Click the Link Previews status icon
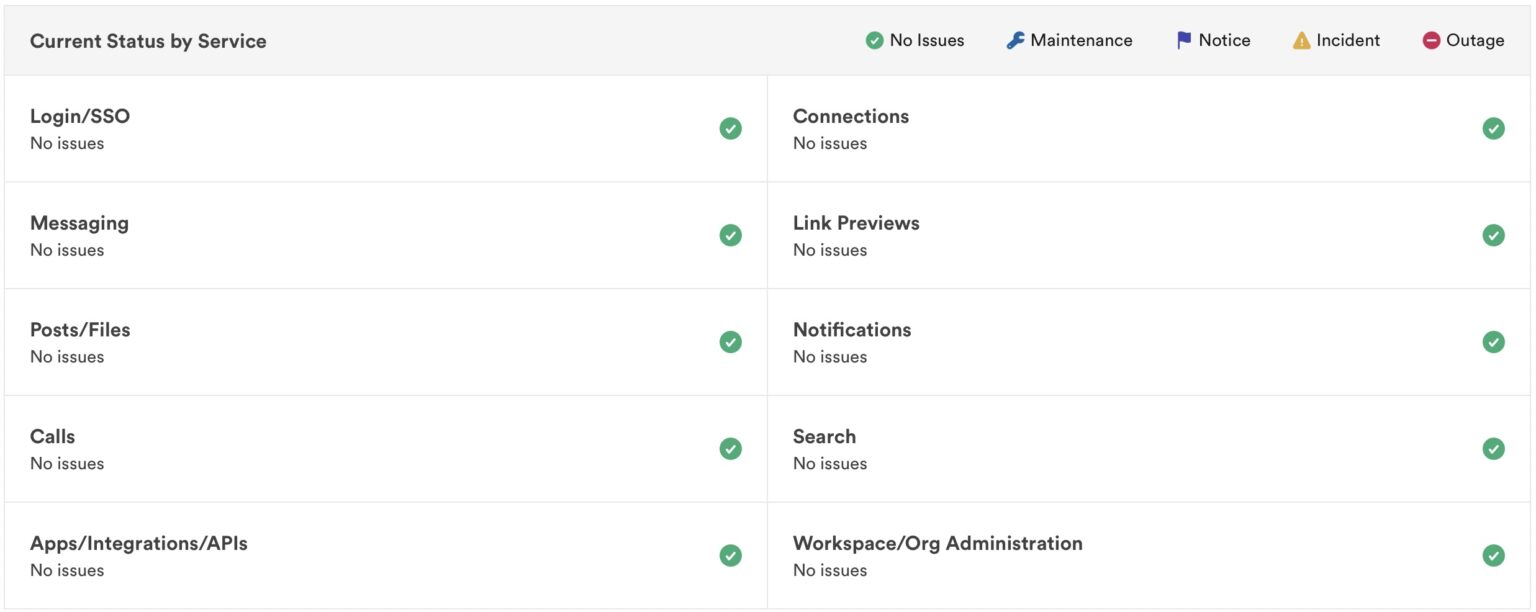1536x612 pixels. click(x=1493, y=235)
